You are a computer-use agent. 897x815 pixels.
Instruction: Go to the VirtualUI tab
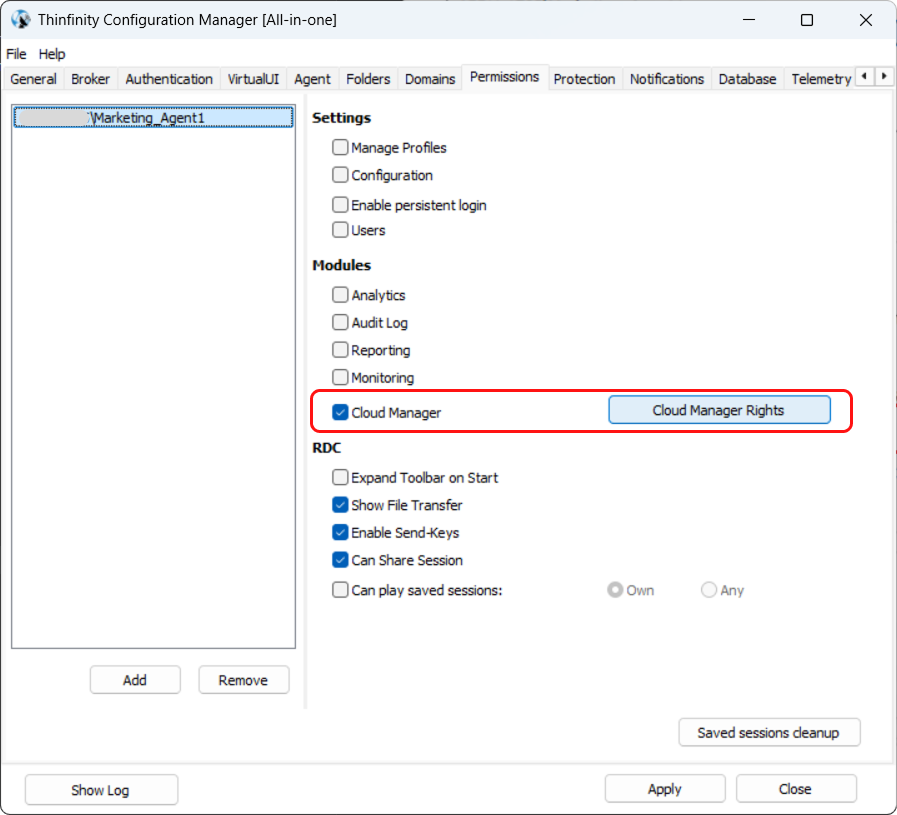click(253, 79)
